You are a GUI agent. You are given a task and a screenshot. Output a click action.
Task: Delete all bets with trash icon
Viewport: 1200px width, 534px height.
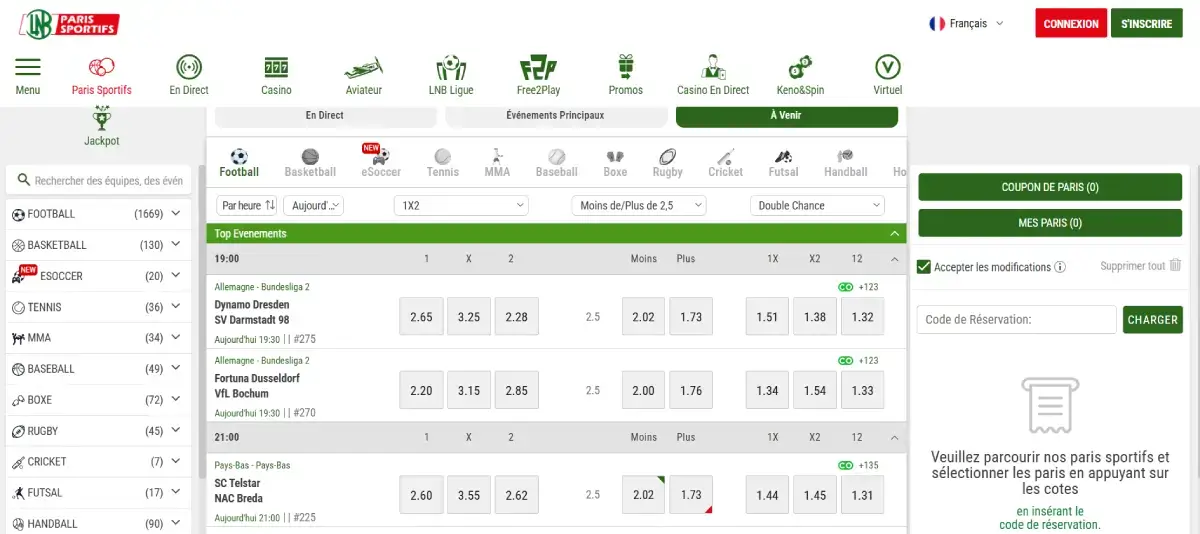point(1175,265)
